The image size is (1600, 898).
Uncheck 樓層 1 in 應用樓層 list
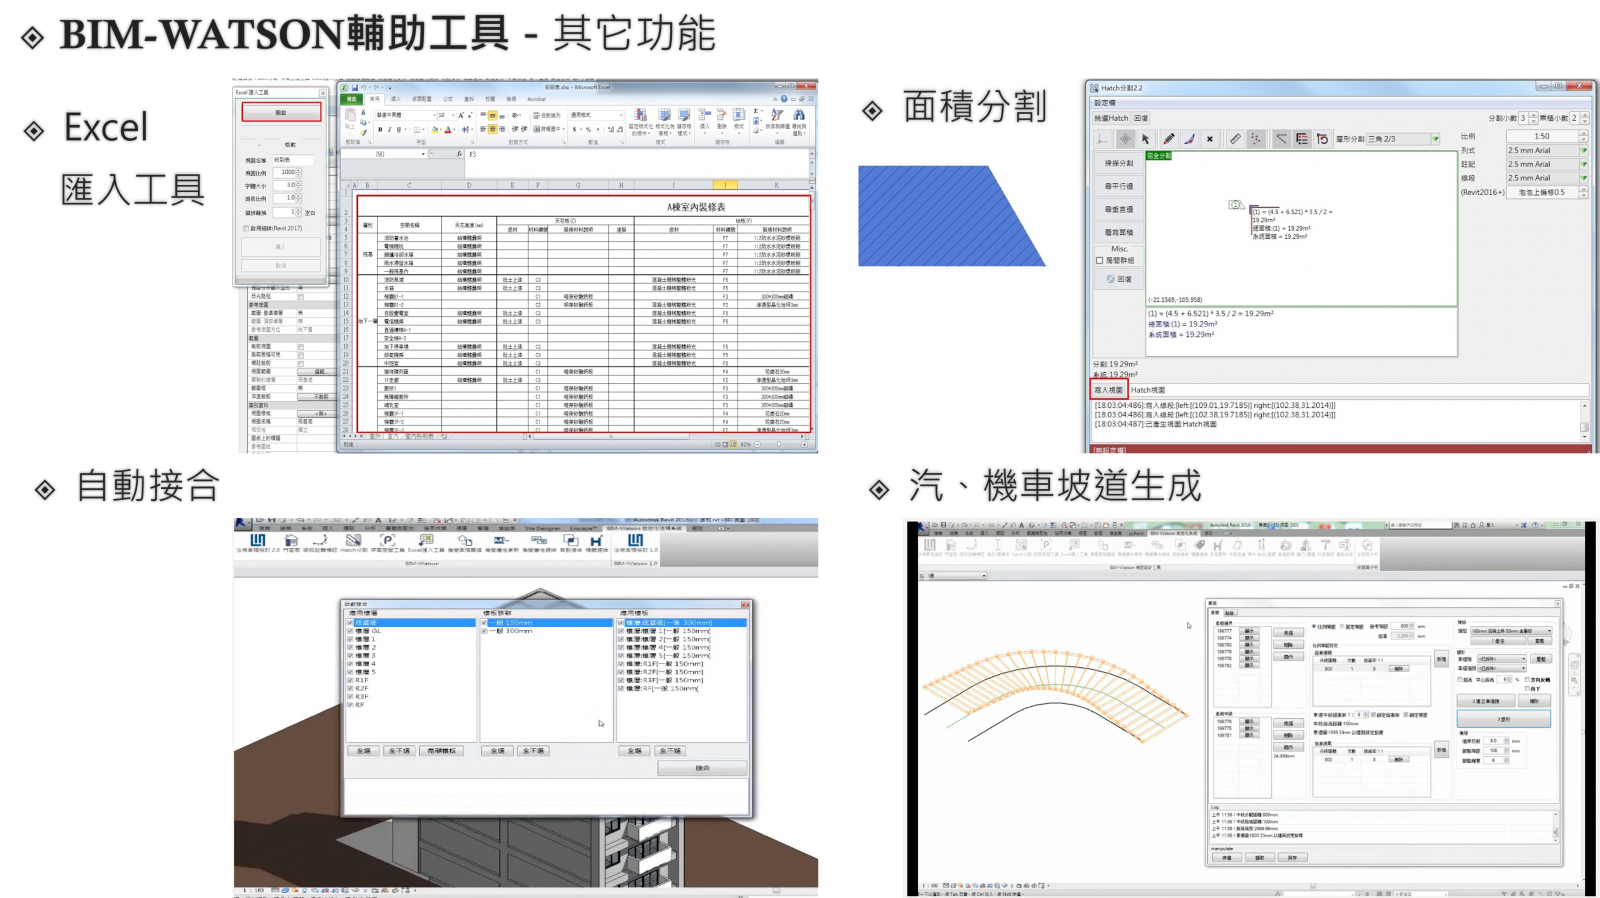350,639
